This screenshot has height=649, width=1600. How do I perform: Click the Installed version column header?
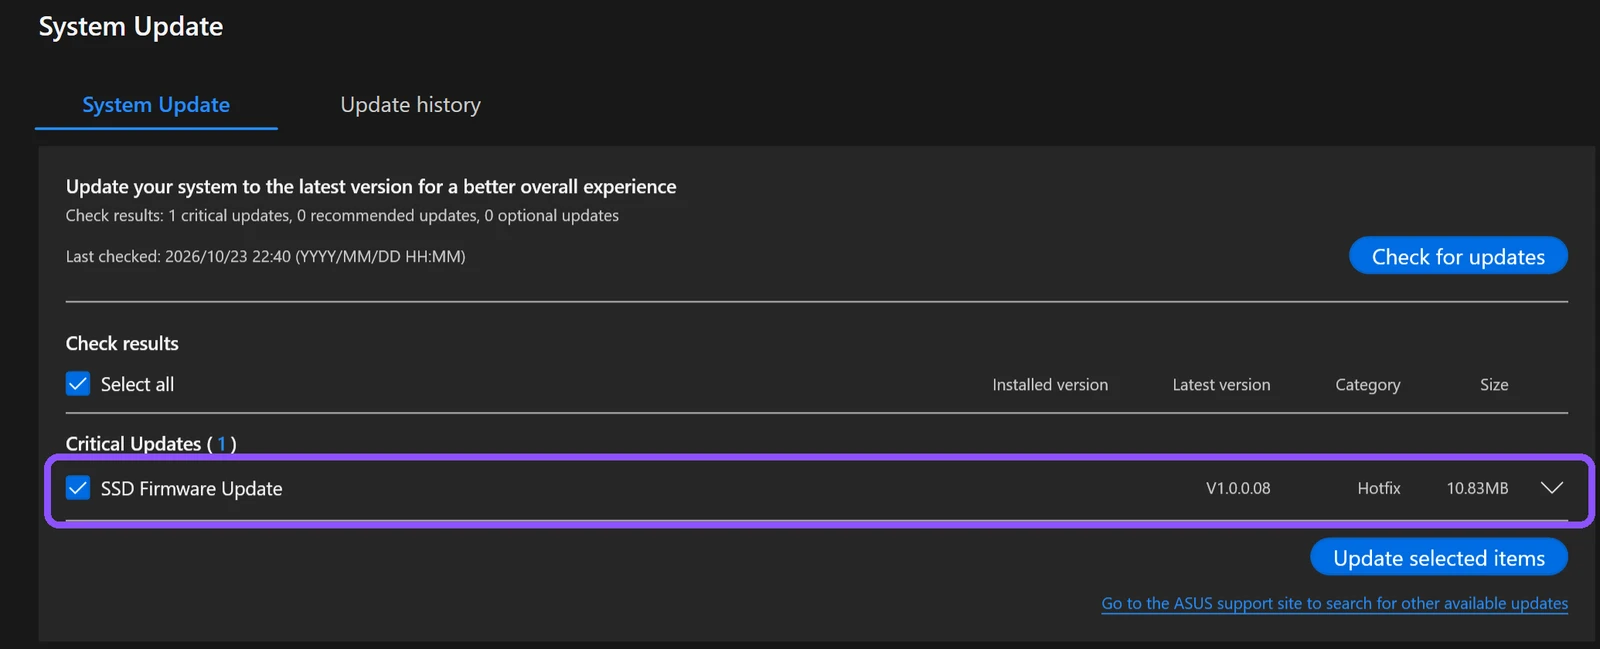[1050, 385]
